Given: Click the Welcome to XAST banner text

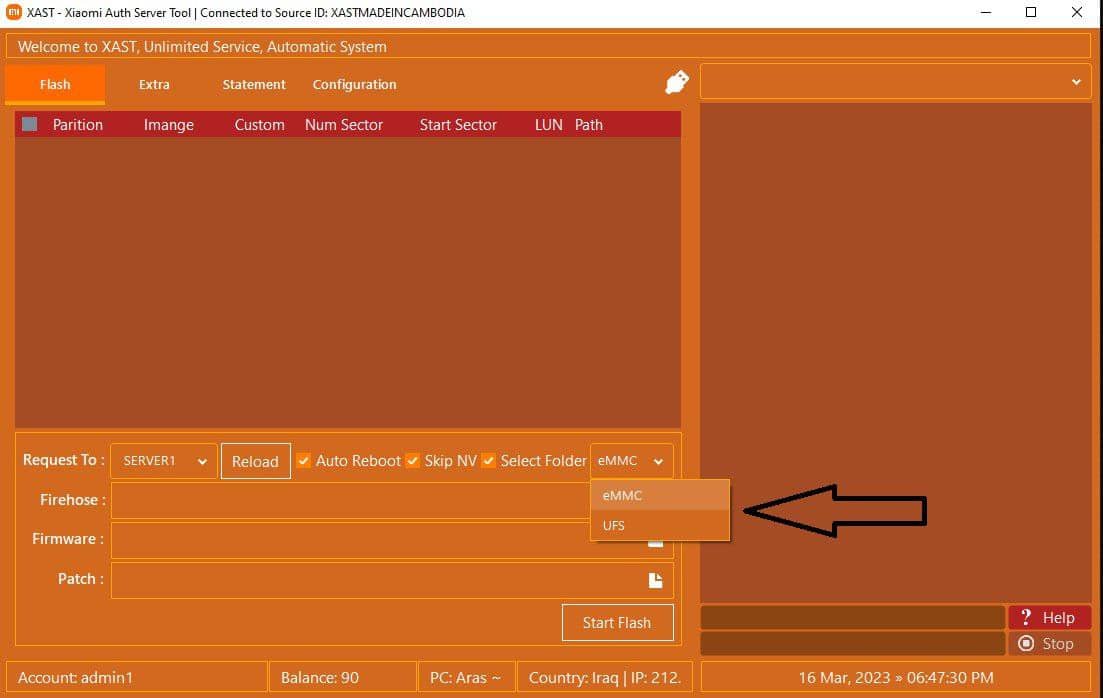Looking at the screenshot, I should click(x=202, y=46).
